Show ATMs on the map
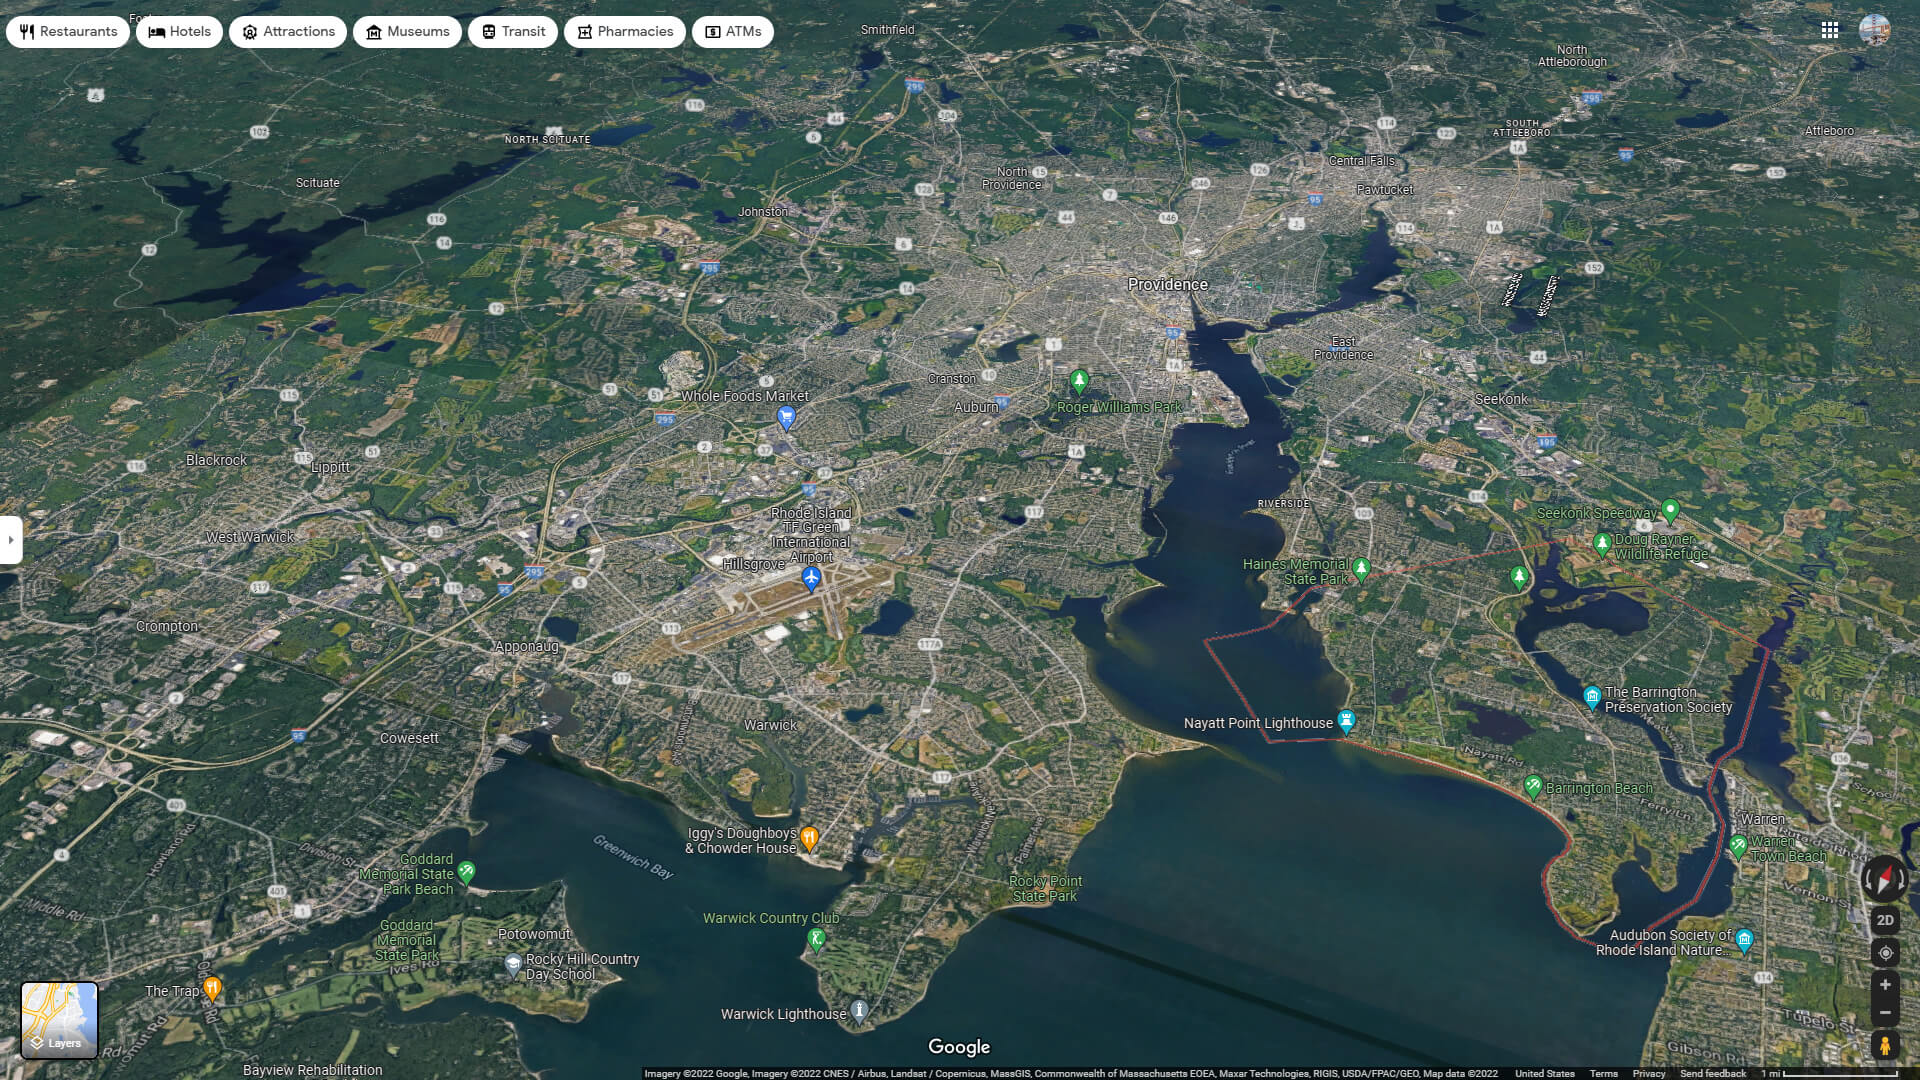Screen dimensions: 1920x1080 733,32
